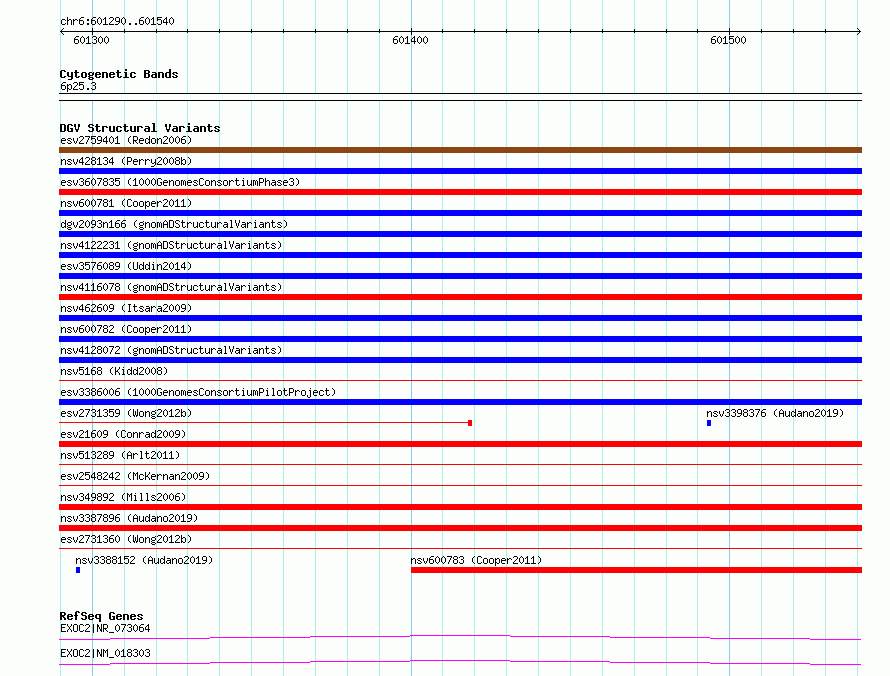
Task: Select esv3576089 (Uddin2014) label
Action: click(x=126, y=266)
